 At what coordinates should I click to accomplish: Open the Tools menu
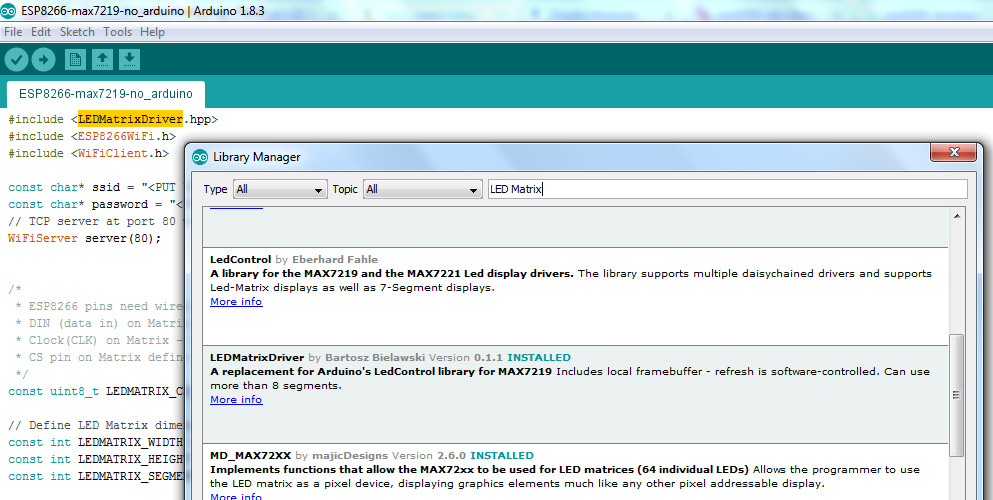(118, 32)
